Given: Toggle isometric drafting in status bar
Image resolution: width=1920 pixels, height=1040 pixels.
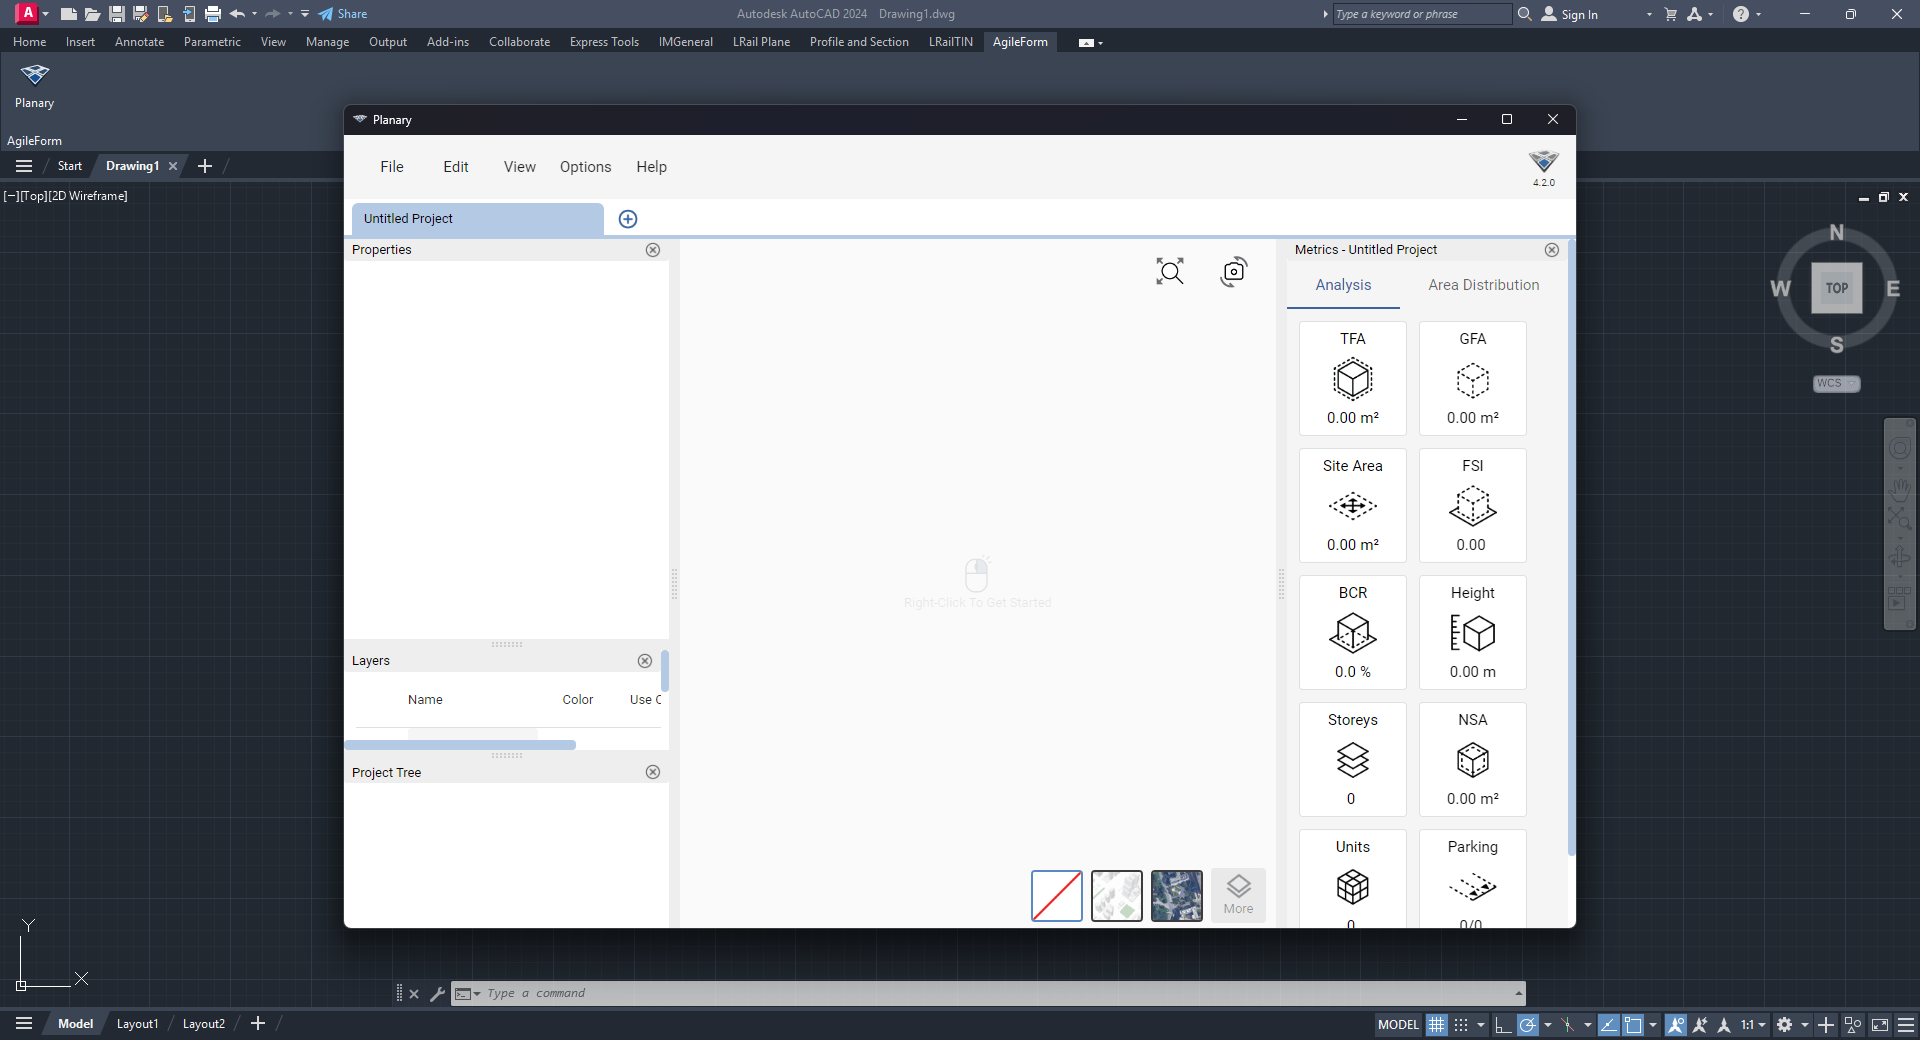Looking at the screenshot, I should coord(1568,1025).
